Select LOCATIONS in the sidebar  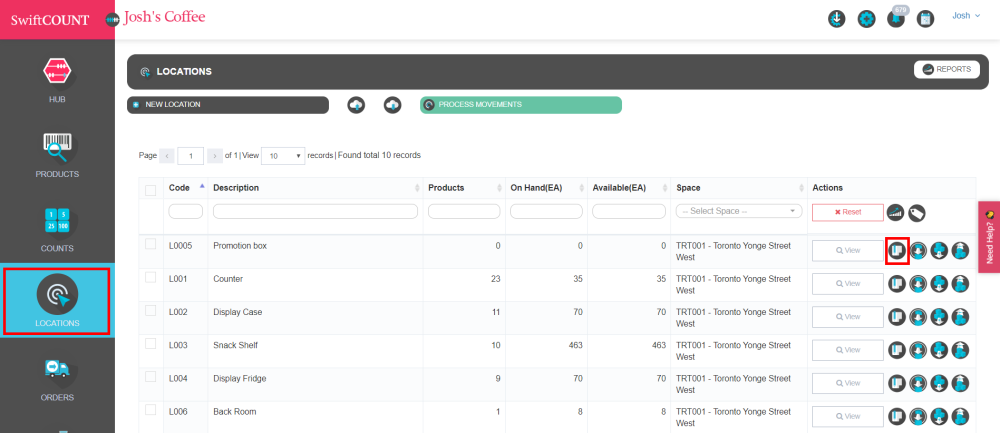point(57,301)
